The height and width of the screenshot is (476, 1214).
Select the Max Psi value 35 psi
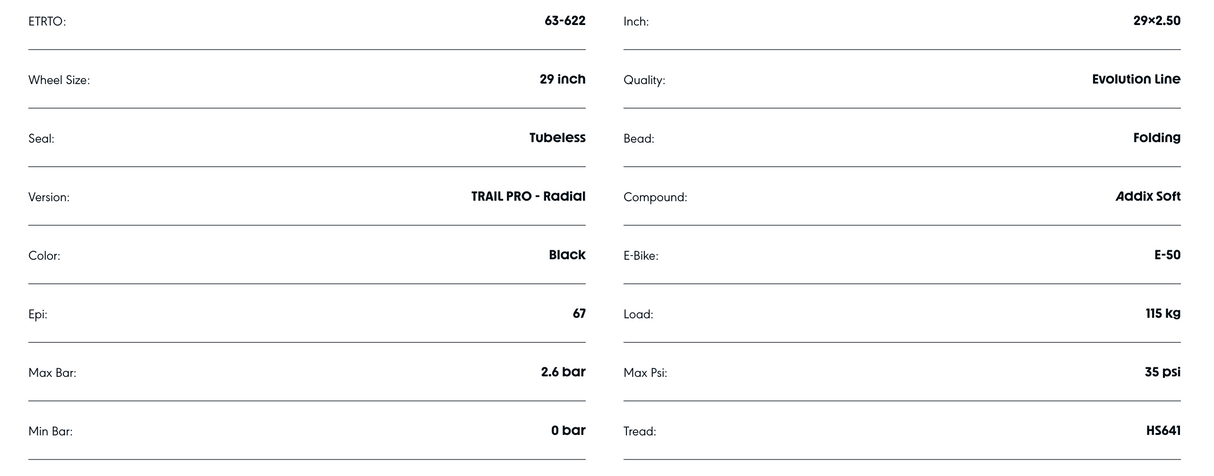point(1162,372)
